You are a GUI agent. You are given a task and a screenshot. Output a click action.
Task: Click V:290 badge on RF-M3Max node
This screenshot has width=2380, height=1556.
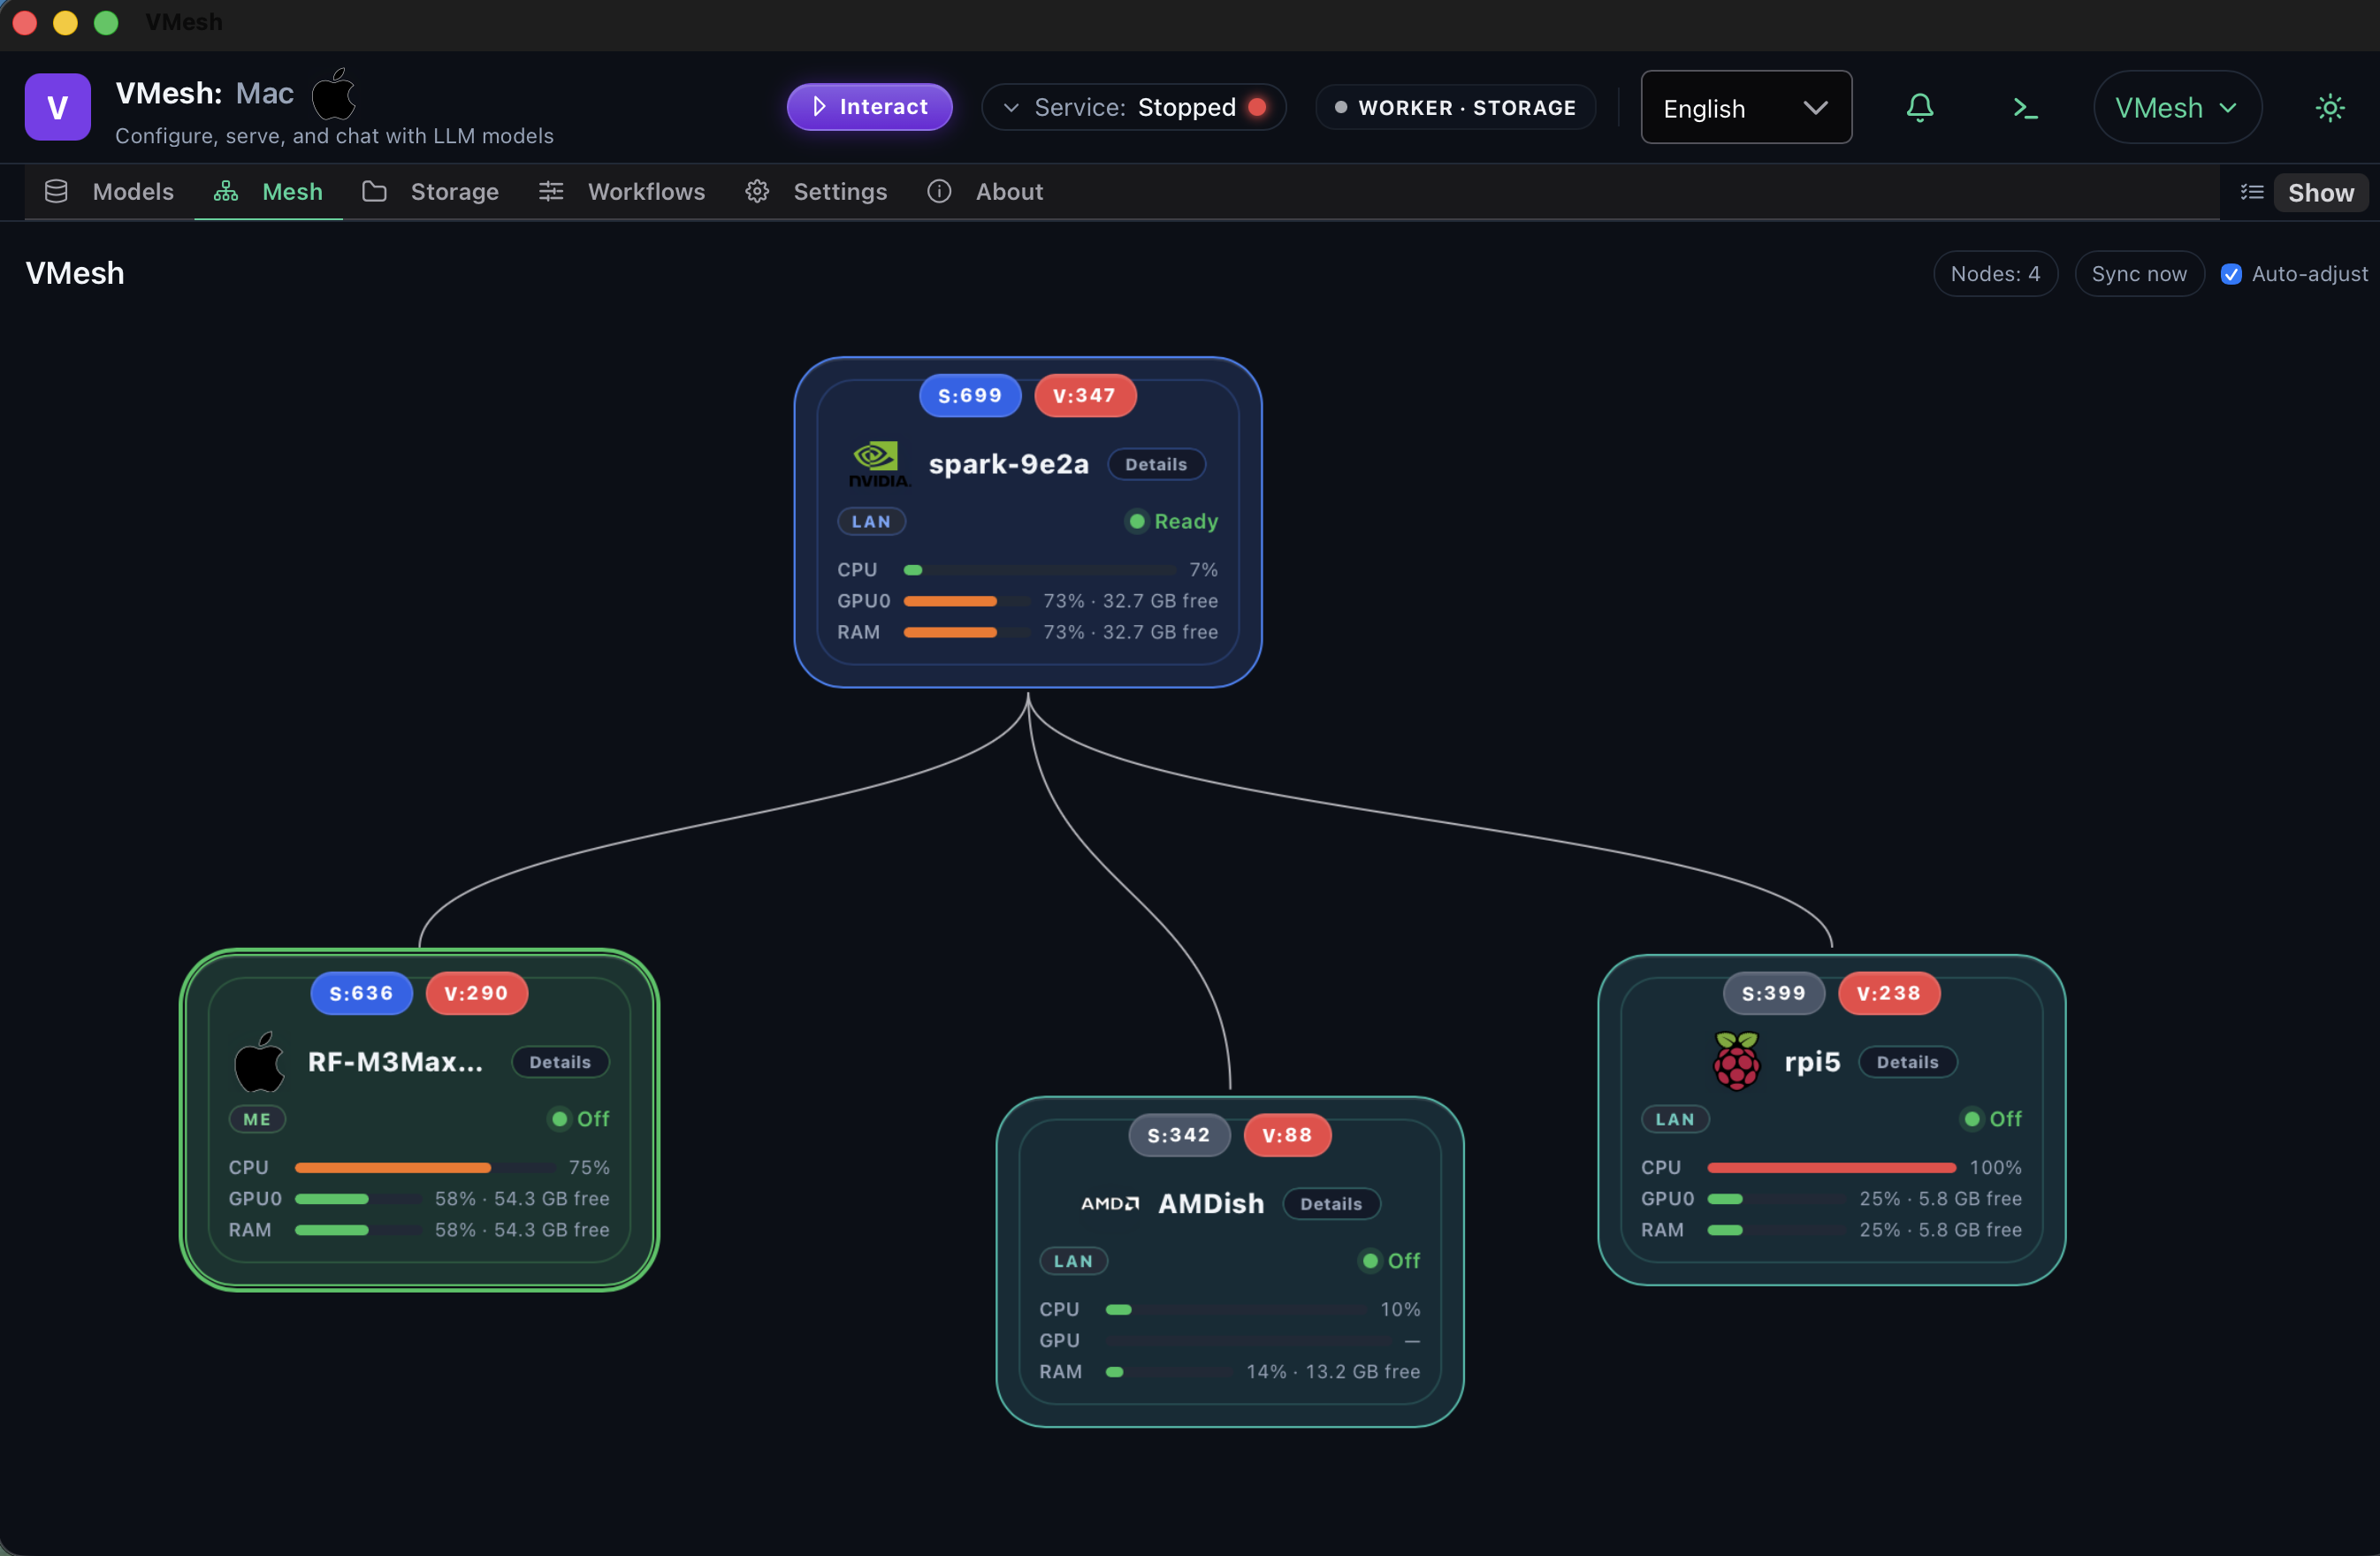coord(476,994)
